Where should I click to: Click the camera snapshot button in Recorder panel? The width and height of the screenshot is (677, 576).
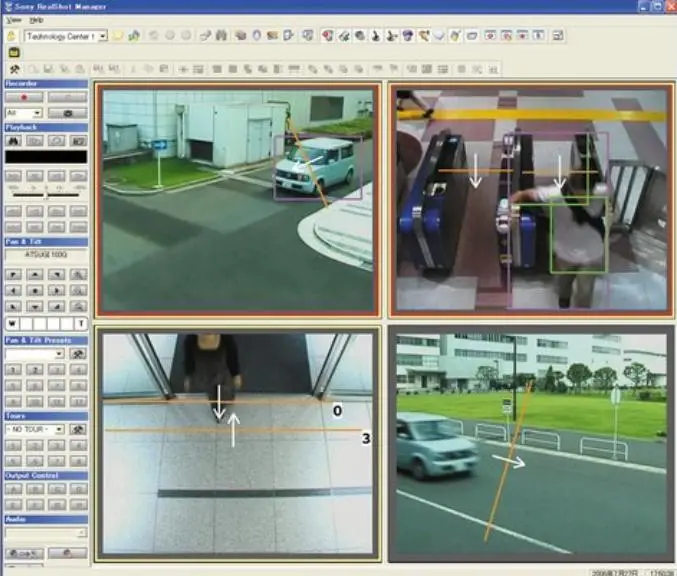[68, 113]
